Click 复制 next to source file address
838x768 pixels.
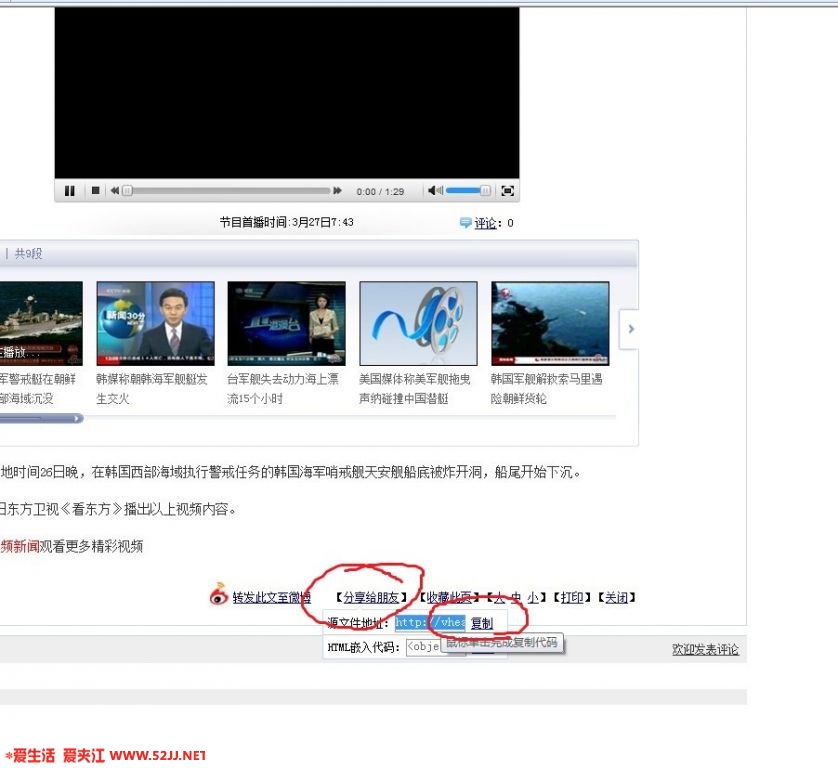click(x=481, y=623)
